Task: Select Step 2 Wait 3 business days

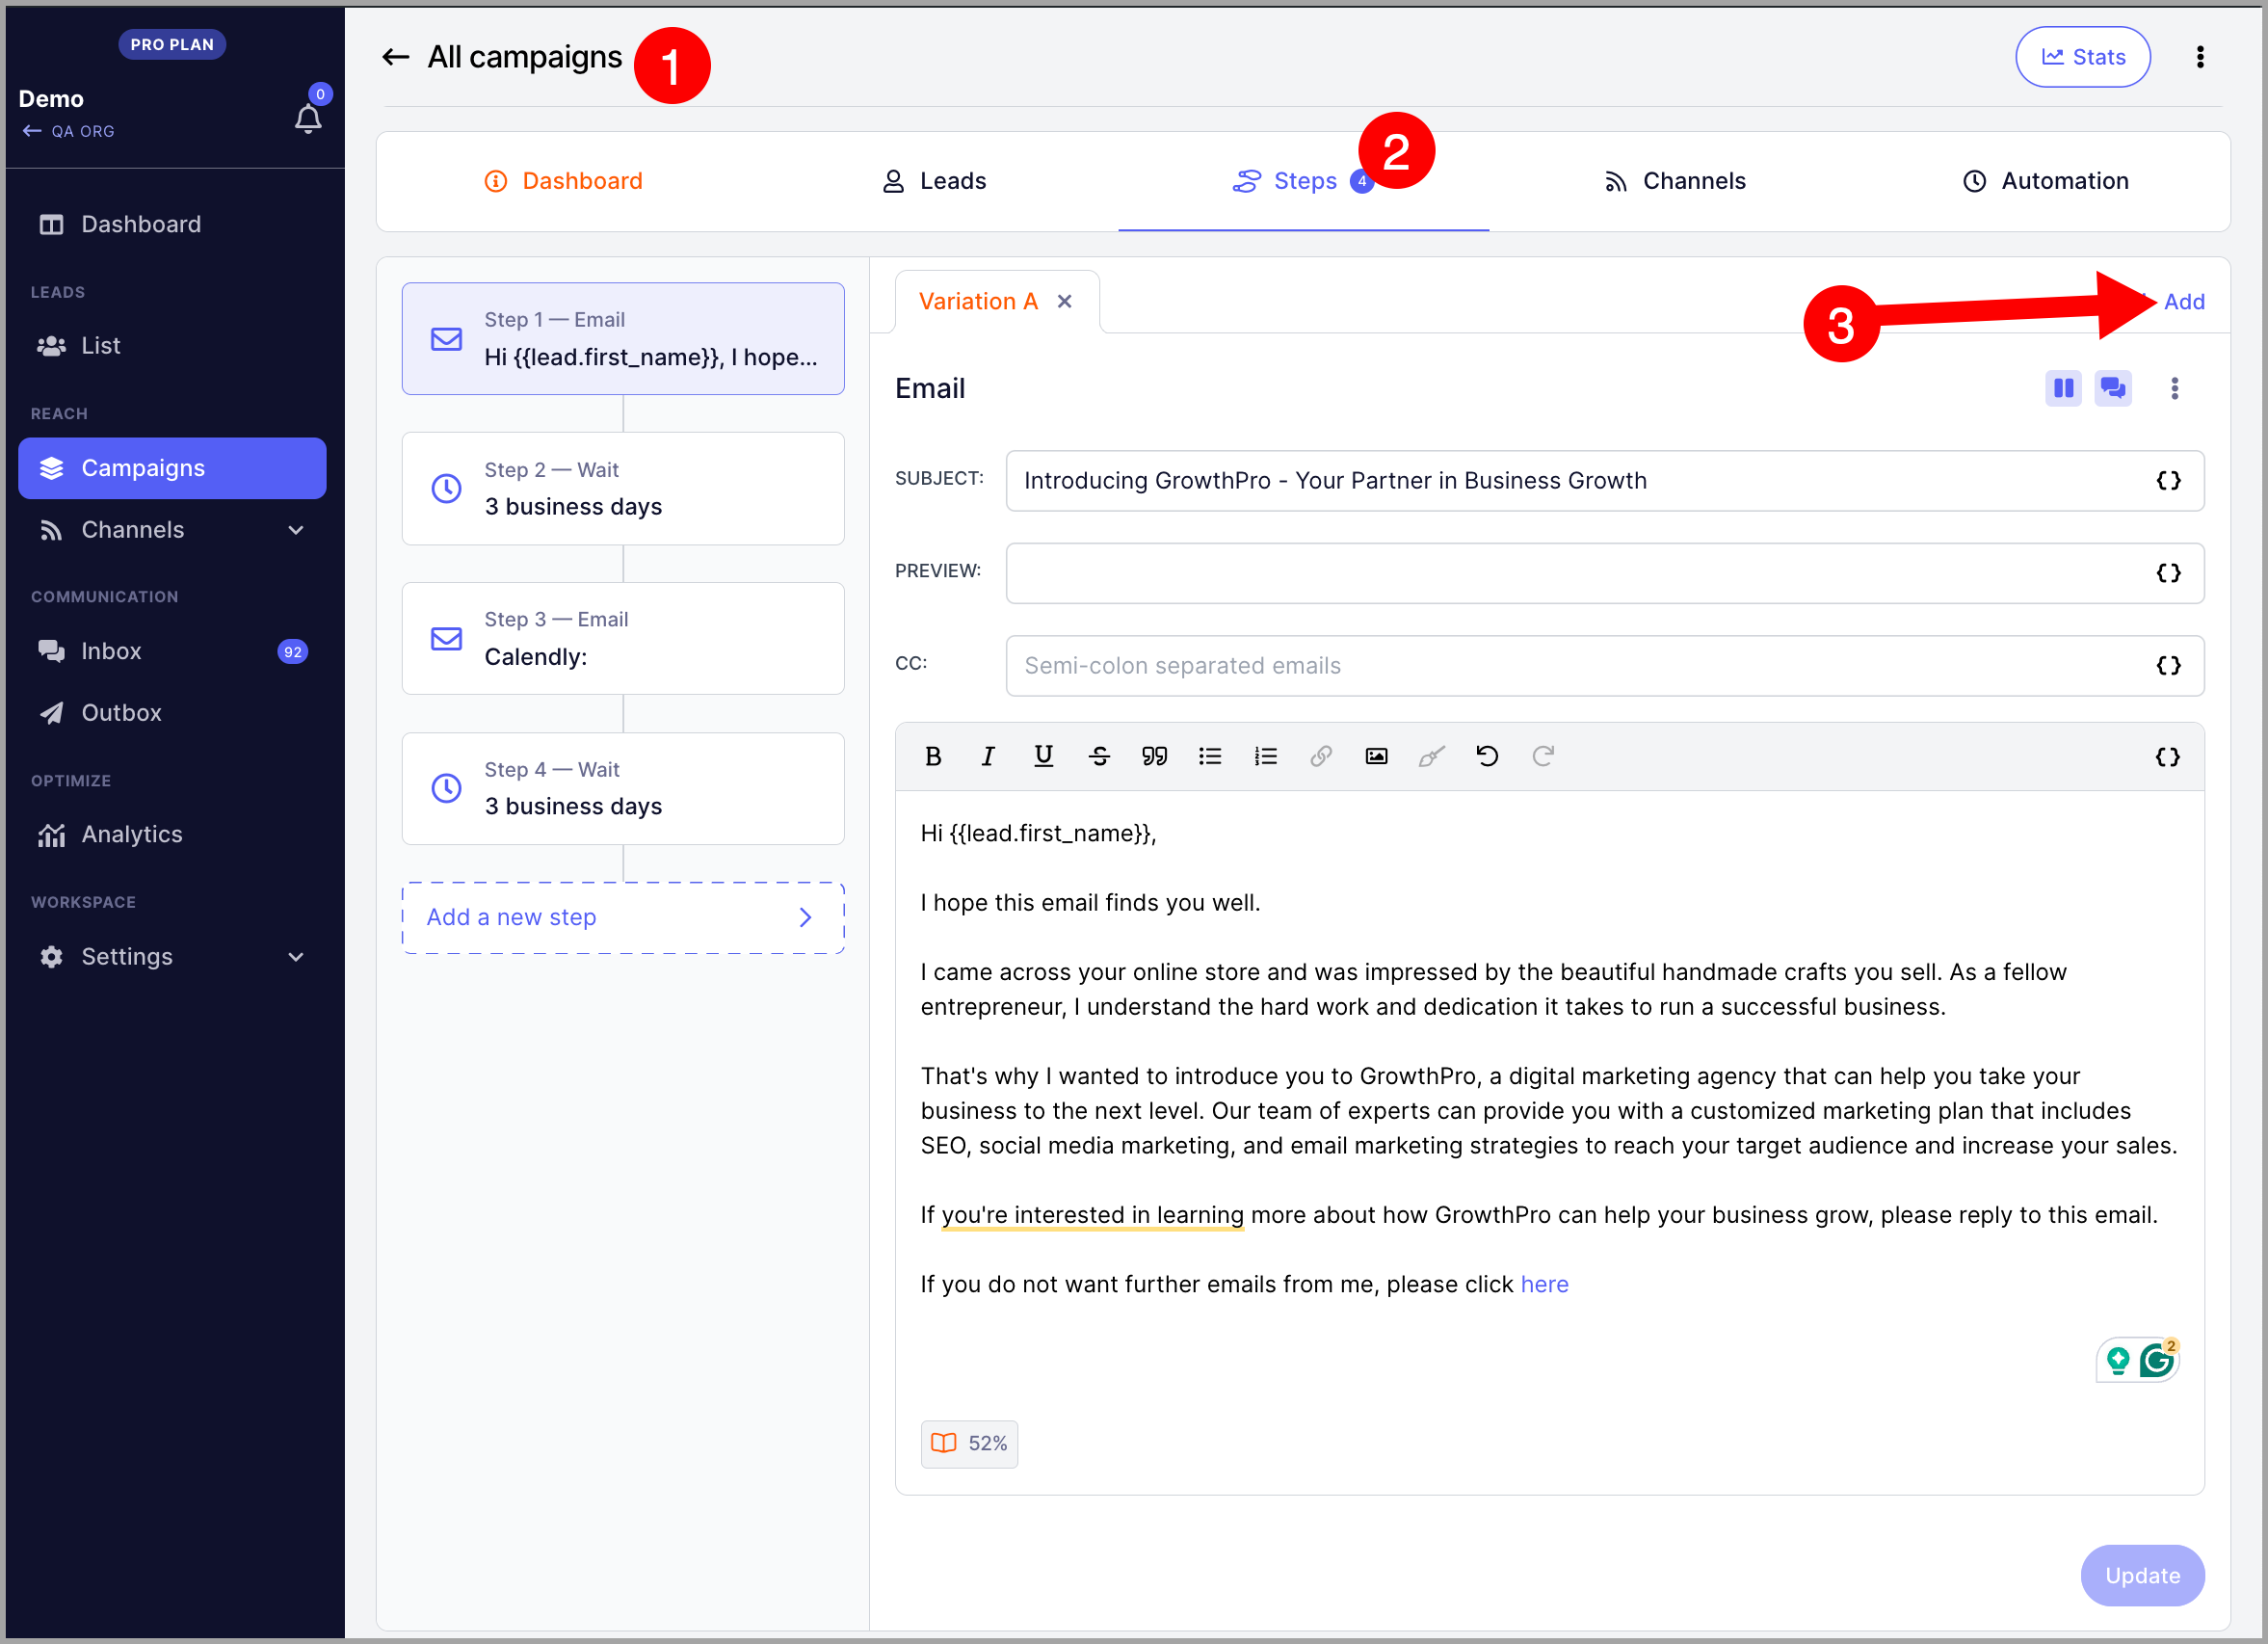Action: [x=623, y=489]
